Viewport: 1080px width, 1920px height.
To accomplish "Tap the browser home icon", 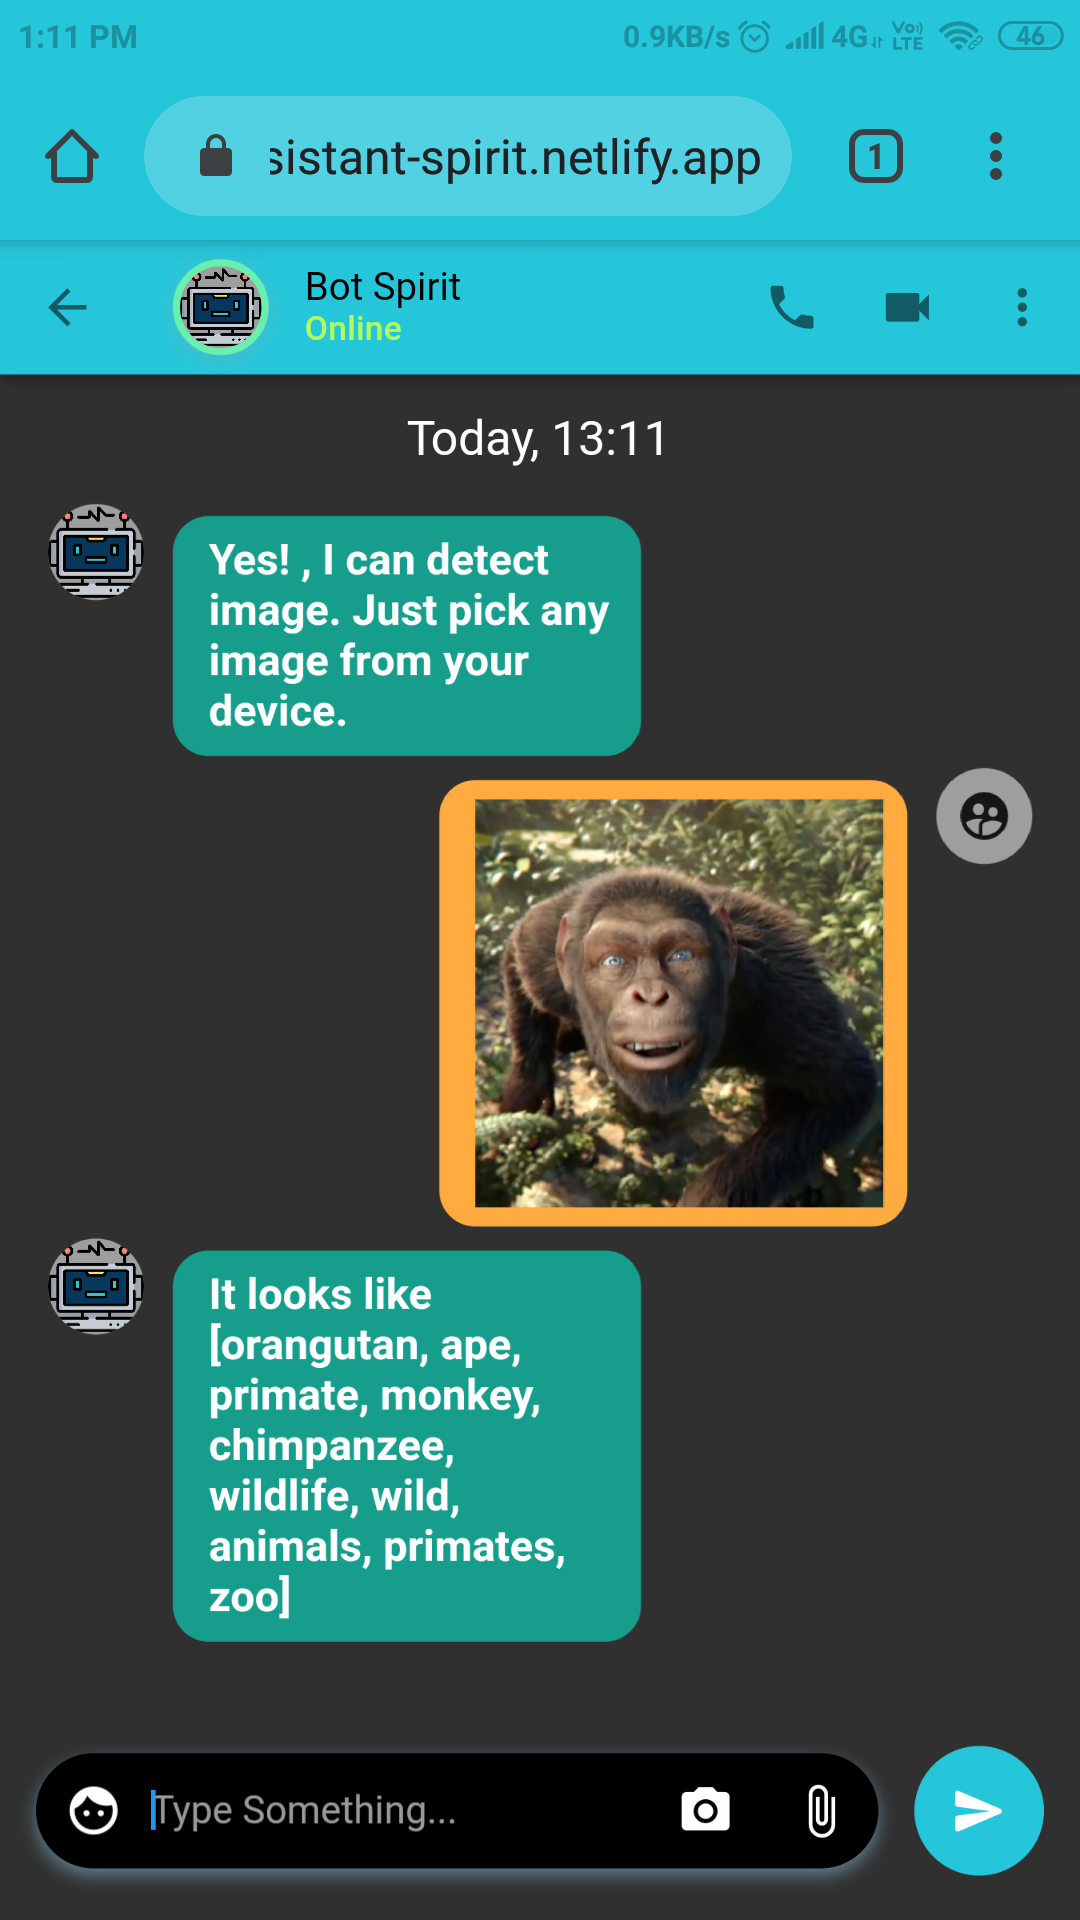I will 72,157.
